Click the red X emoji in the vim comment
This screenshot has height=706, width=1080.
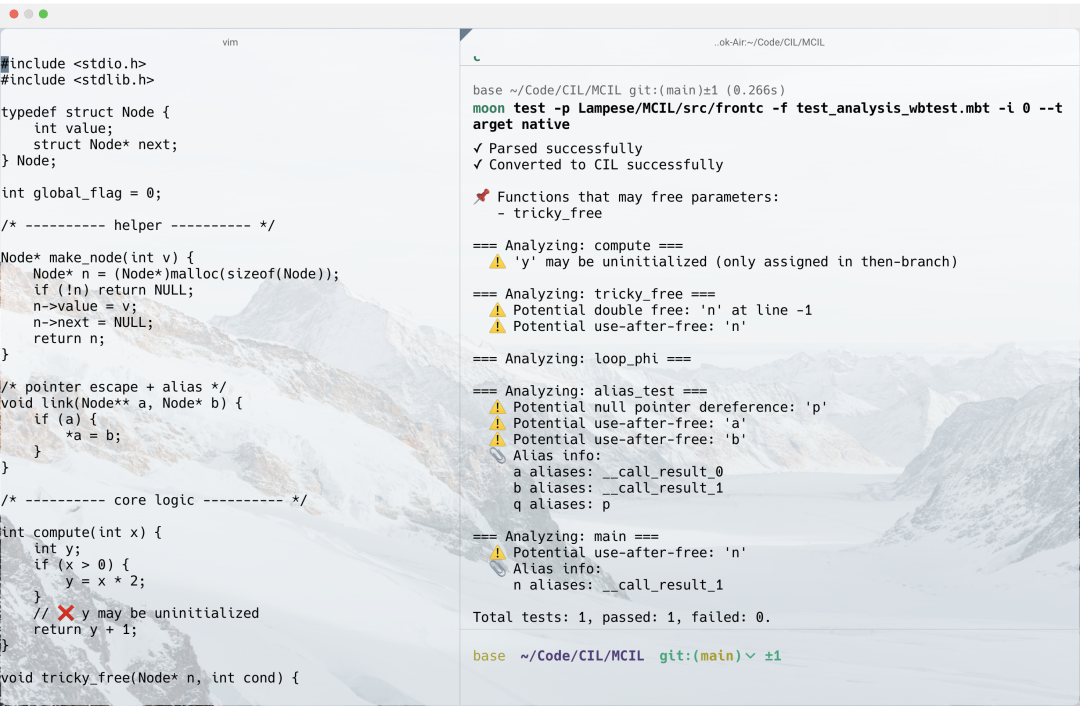(x=66, y=613)
